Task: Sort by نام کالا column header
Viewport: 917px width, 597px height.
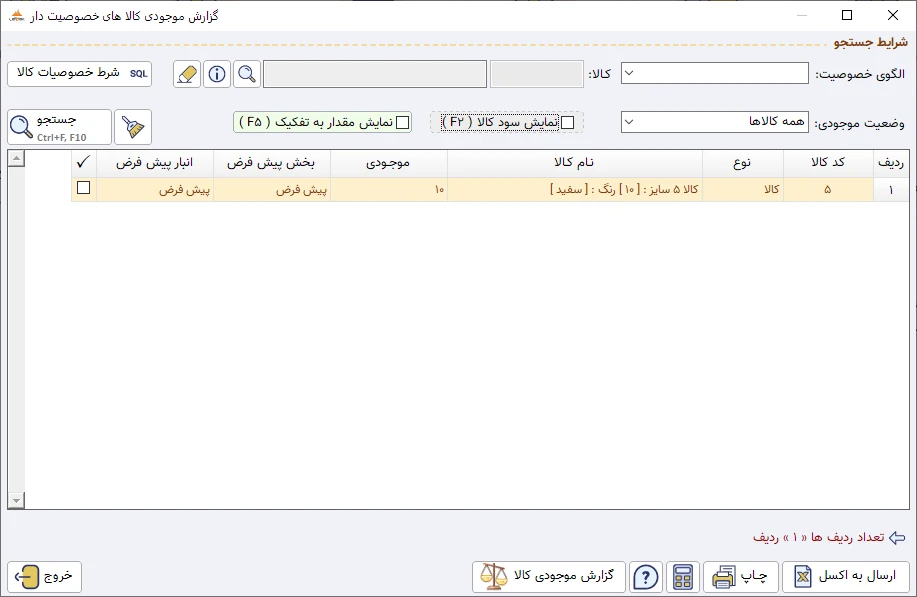Action: tap(575, 163)
